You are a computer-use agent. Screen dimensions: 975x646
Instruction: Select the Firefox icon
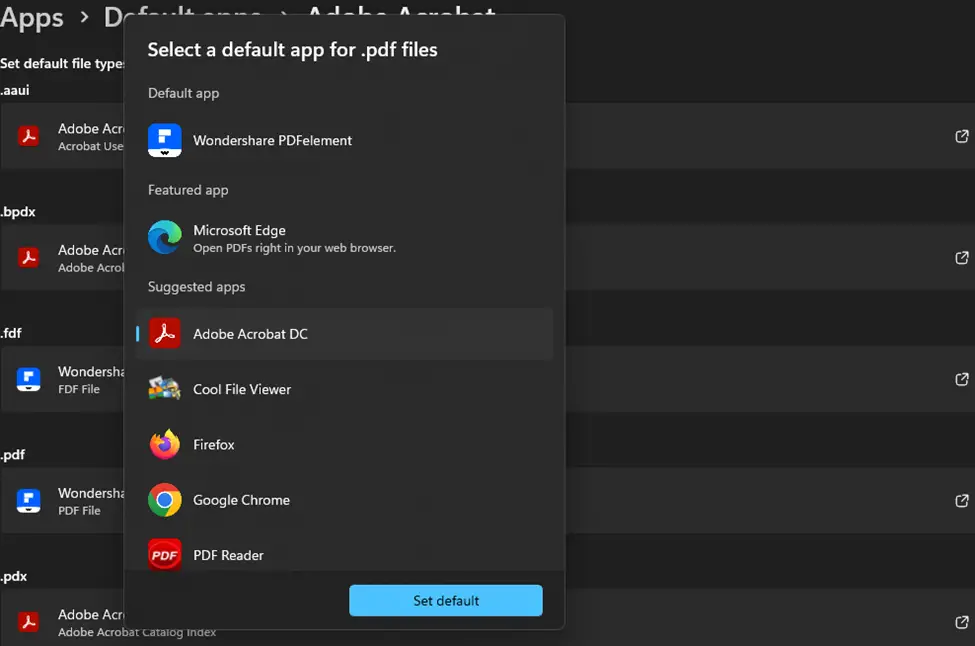coord(165,445)
